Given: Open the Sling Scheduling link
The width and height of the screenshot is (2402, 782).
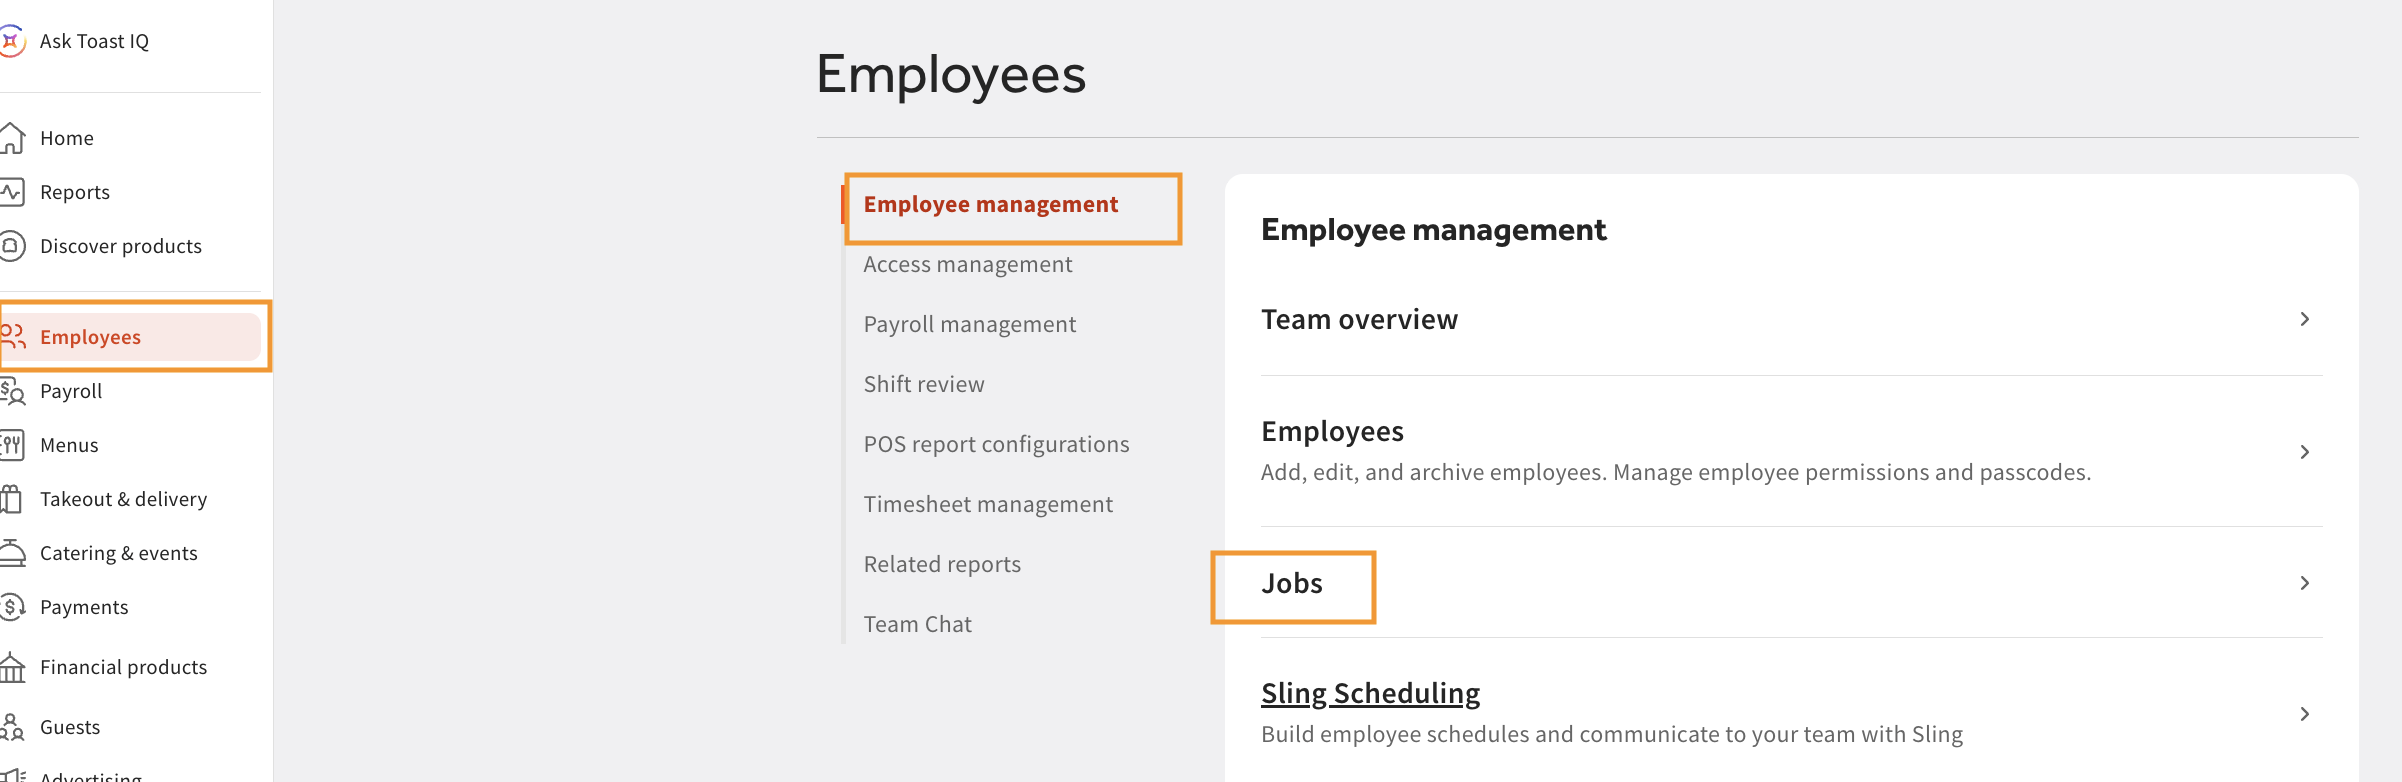Looking at the screenshot, I should pyautogui.click(x=1370, y=693).
